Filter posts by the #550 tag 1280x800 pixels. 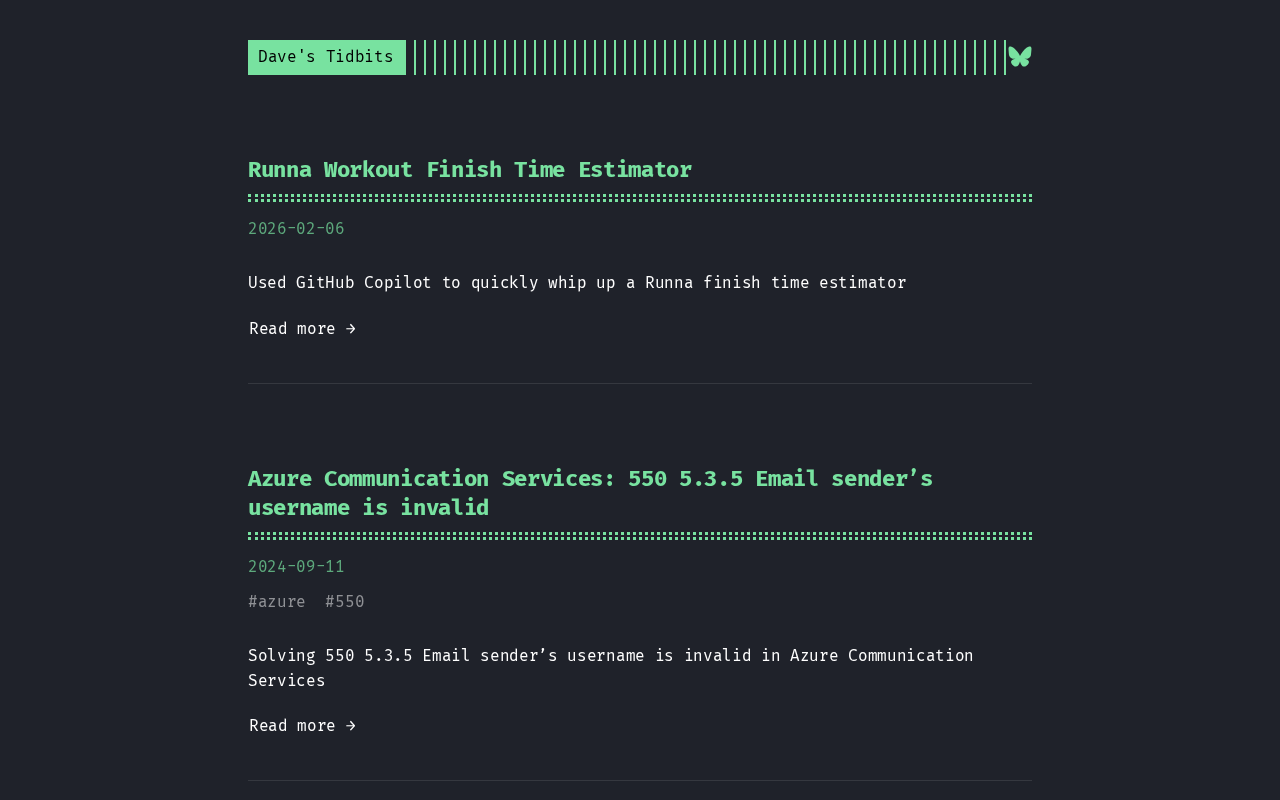point(345,602)
